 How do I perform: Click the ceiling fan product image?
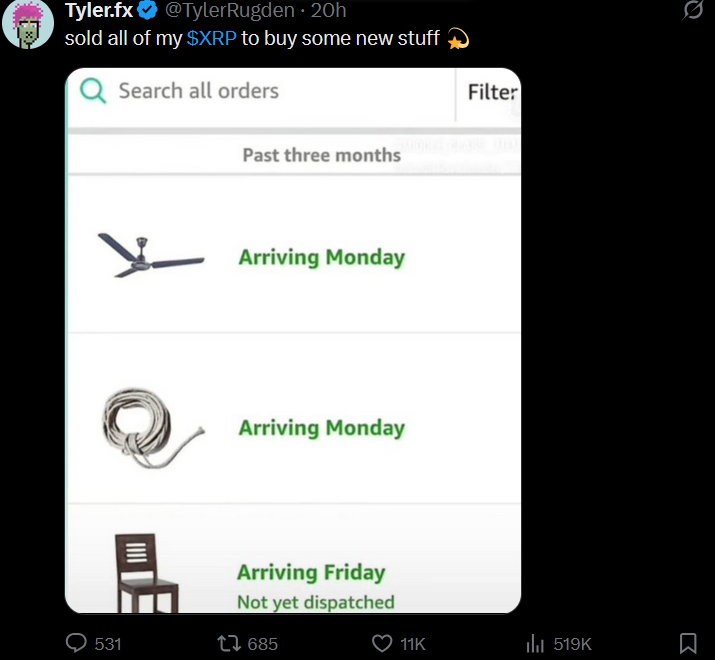click(x=150, y=256)
